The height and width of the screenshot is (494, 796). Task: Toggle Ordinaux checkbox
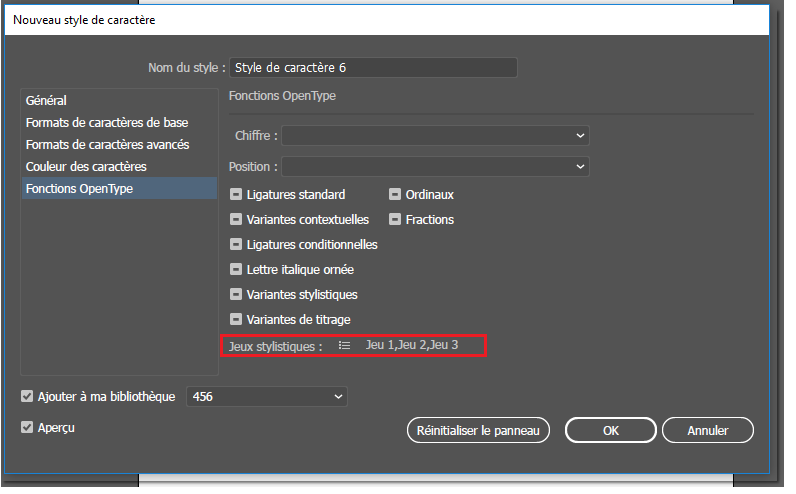pos(396,195)
